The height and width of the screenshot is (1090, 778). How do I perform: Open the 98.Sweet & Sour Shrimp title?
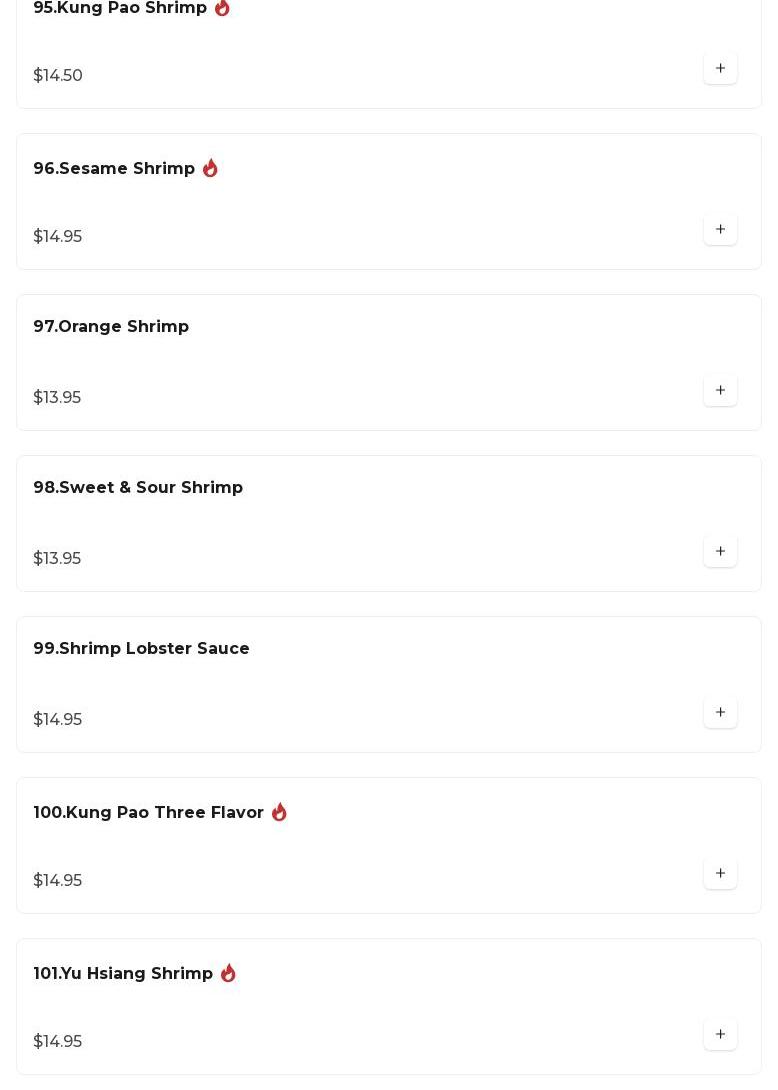coord(138,488)
